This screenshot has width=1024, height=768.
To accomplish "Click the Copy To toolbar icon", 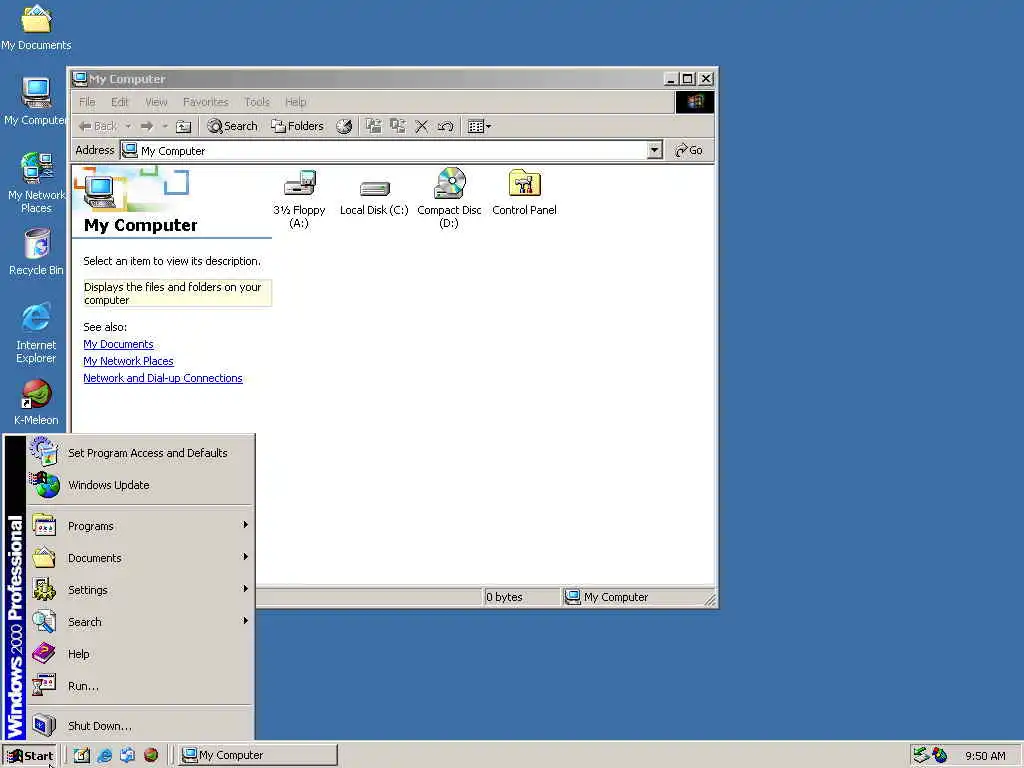I will pos(397,126).
